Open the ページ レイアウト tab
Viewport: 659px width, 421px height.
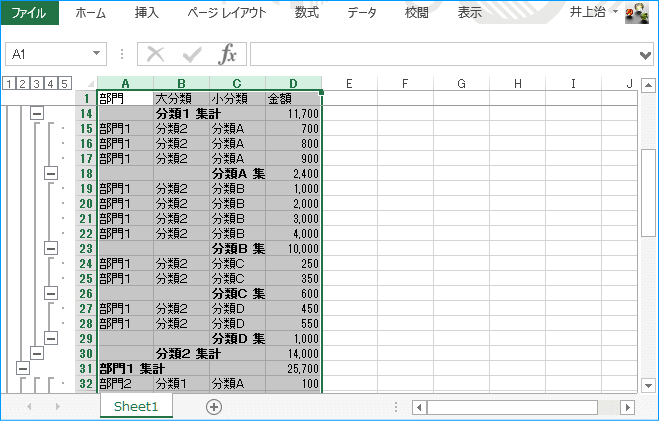(x=227, y=13)
